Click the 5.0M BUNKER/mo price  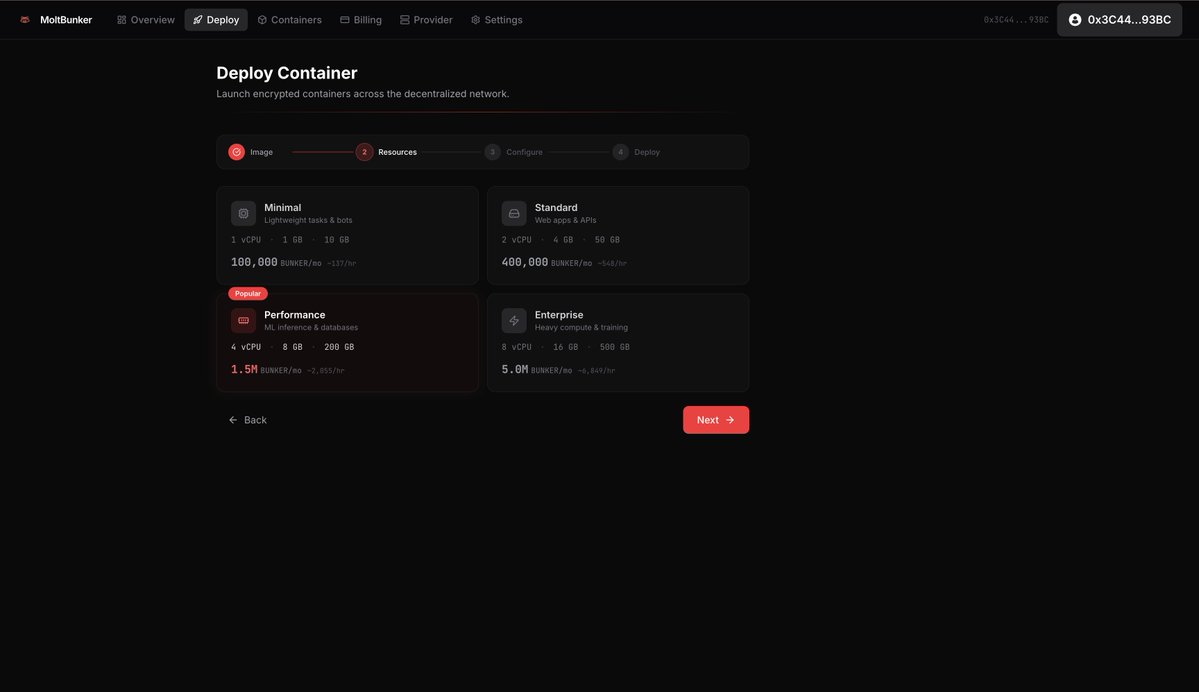point(537,369)
